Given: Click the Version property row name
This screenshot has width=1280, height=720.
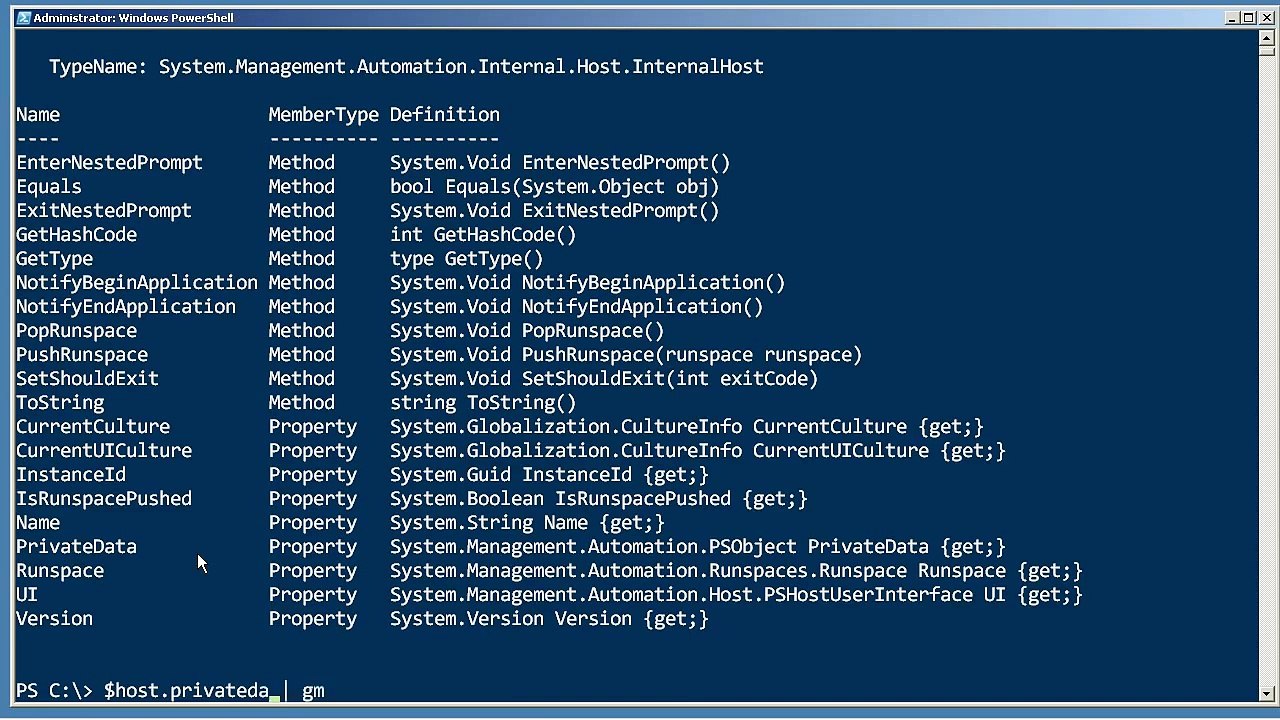Looking at the screenshot, I should pos(54,618).
